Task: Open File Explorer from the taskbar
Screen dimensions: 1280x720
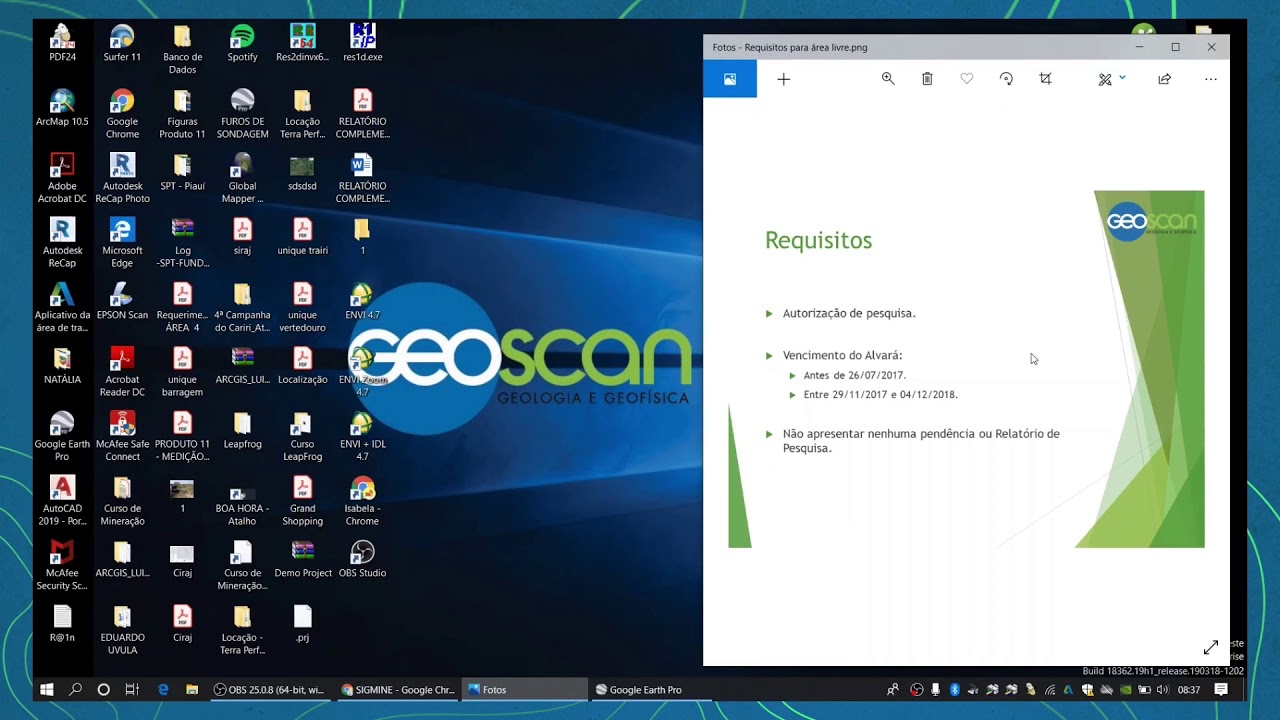Action: 192,690
